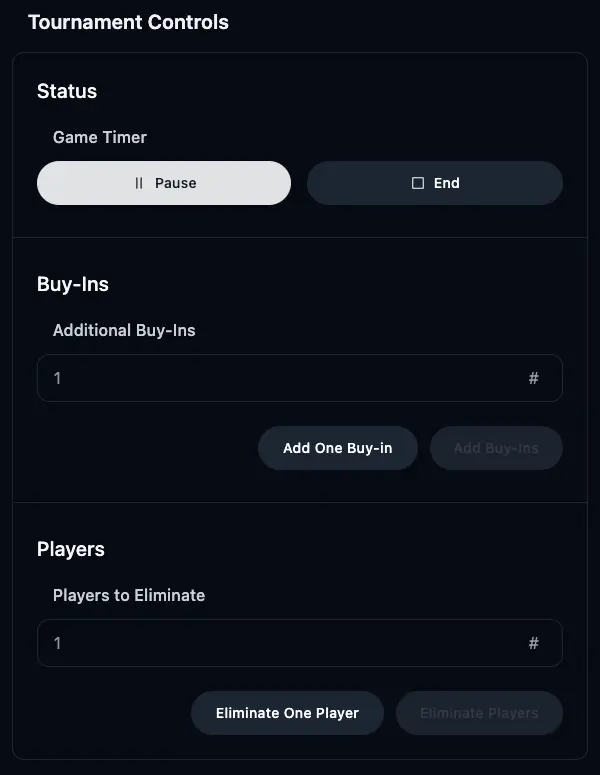Screen dimensions: 600x775
Task: Focus the Players to Eliminate number input
Action: pyautogui.click(x=280, y=643)
